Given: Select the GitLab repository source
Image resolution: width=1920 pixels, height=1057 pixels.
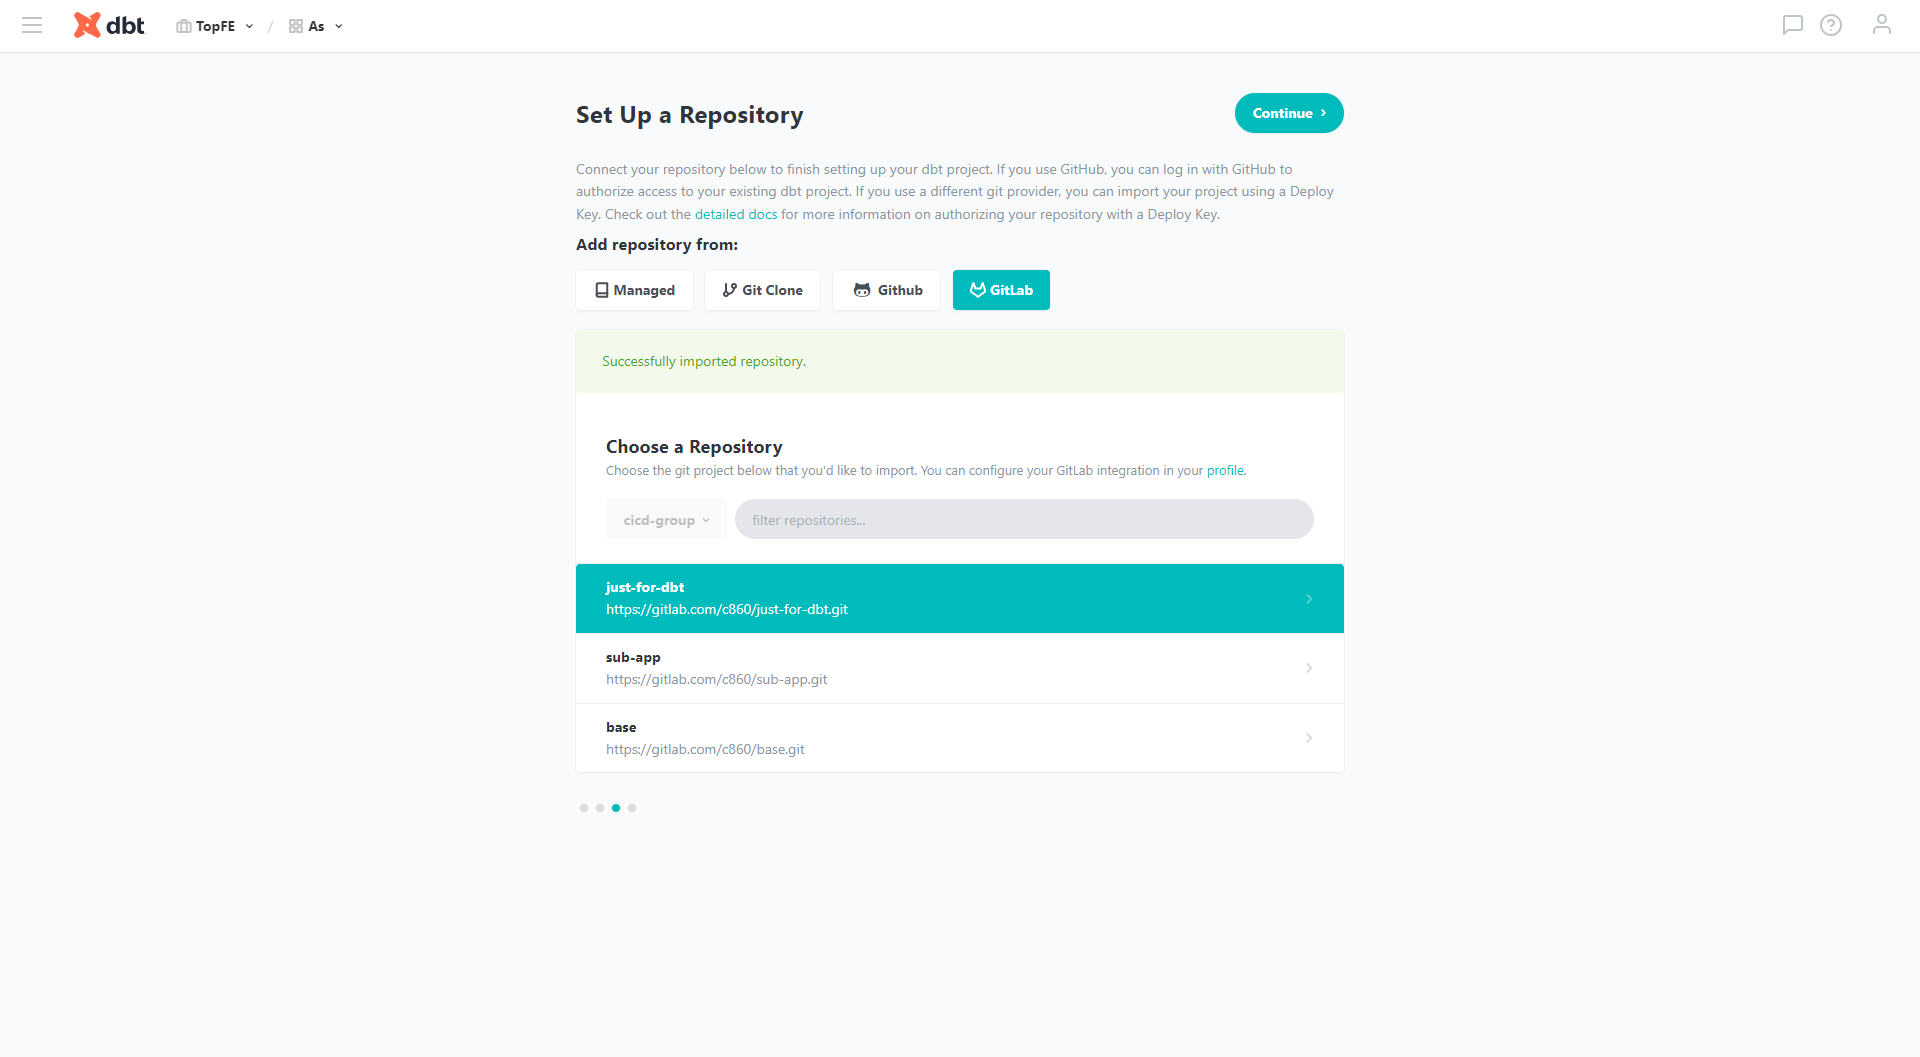Looking at the screenshot, I should click(1001, 290).
